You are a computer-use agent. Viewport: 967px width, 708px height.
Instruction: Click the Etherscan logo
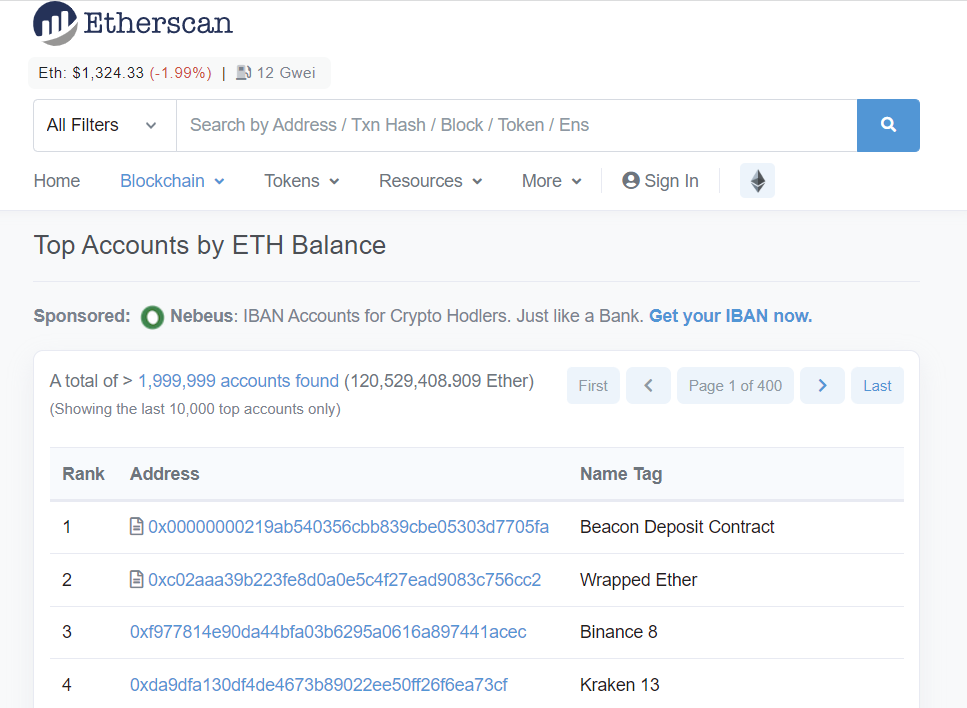coord(133,23)
